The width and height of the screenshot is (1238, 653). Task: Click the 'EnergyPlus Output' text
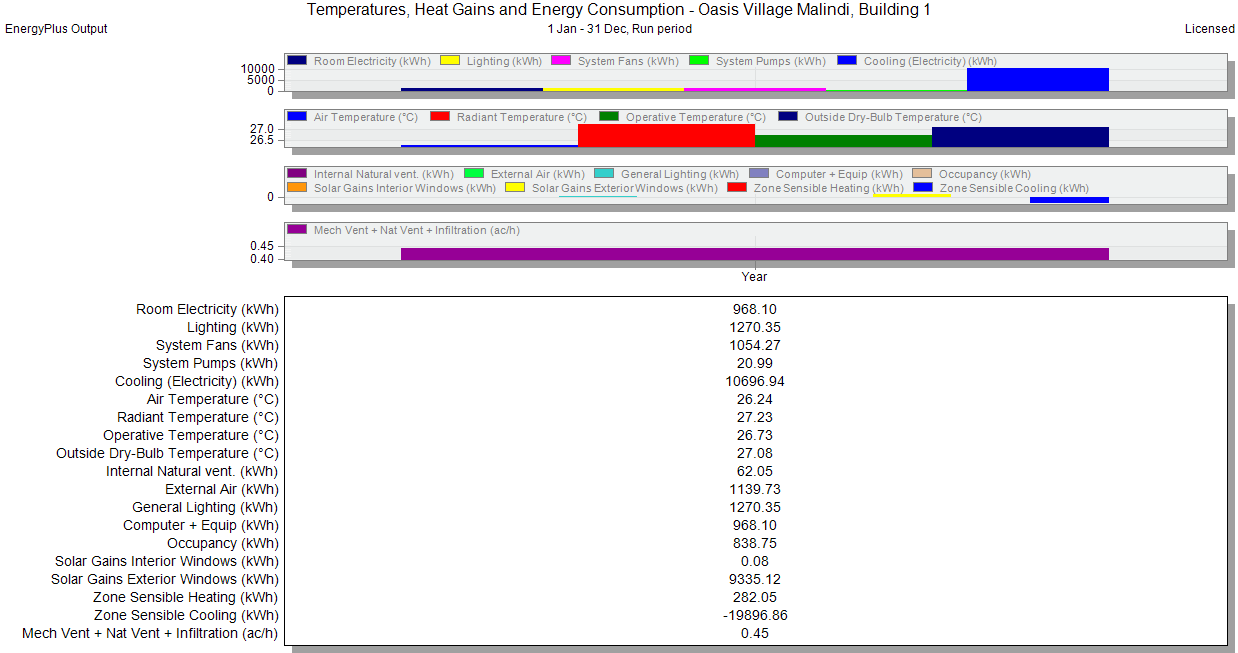tap(56, 29)
